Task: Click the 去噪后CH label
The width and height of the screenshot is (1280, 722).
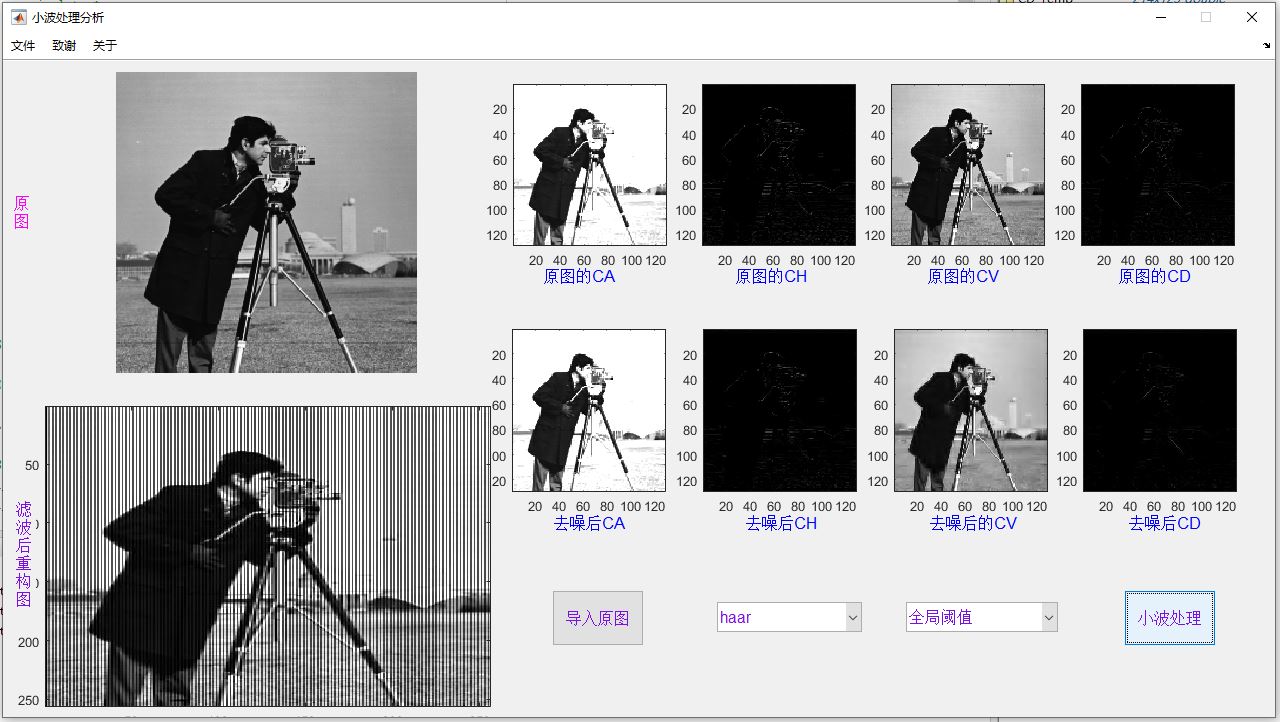Action: [781, 523]
